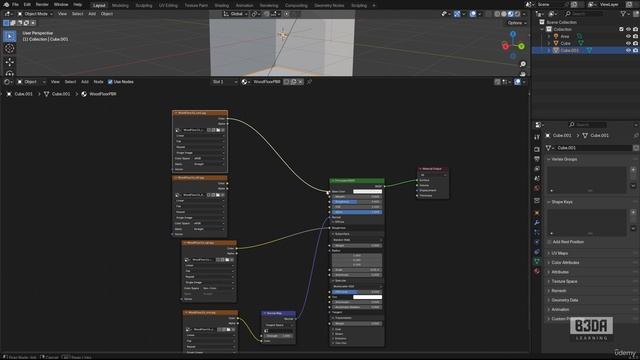Screen dimensions: 640x360
Task: Open the Object properties tab
Action: pyautogui.click(x=537, y=213)
